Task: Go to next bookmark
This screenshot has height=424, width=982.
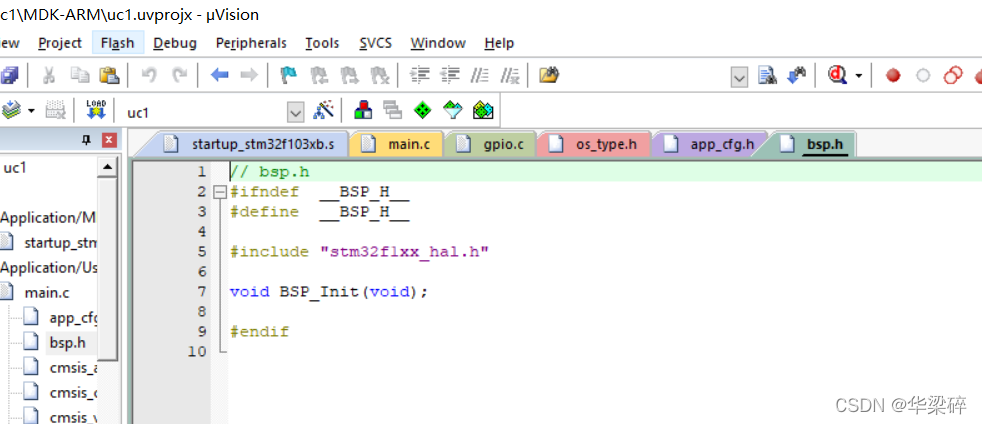Action: click(349, 76)
